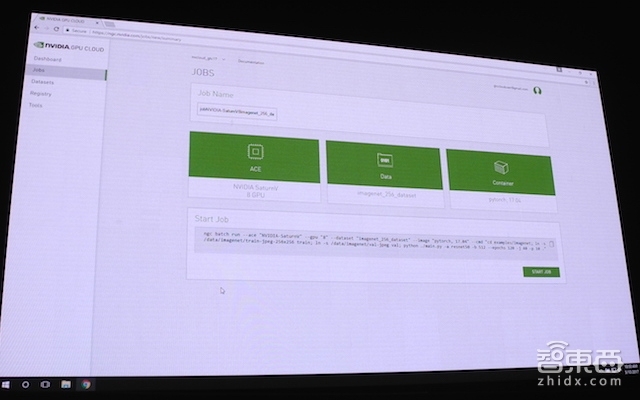
Task: Open File Explorer from the taskbar
Action: [x=65, y=384]
